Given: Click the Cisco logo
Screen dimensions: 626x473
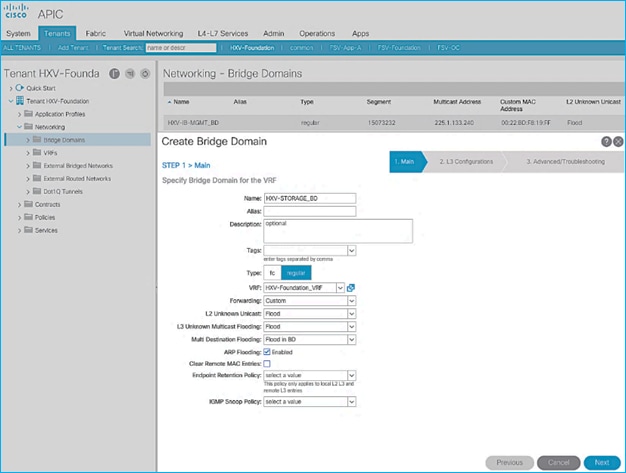Looking at the screenshot, I should coord(16,12).
